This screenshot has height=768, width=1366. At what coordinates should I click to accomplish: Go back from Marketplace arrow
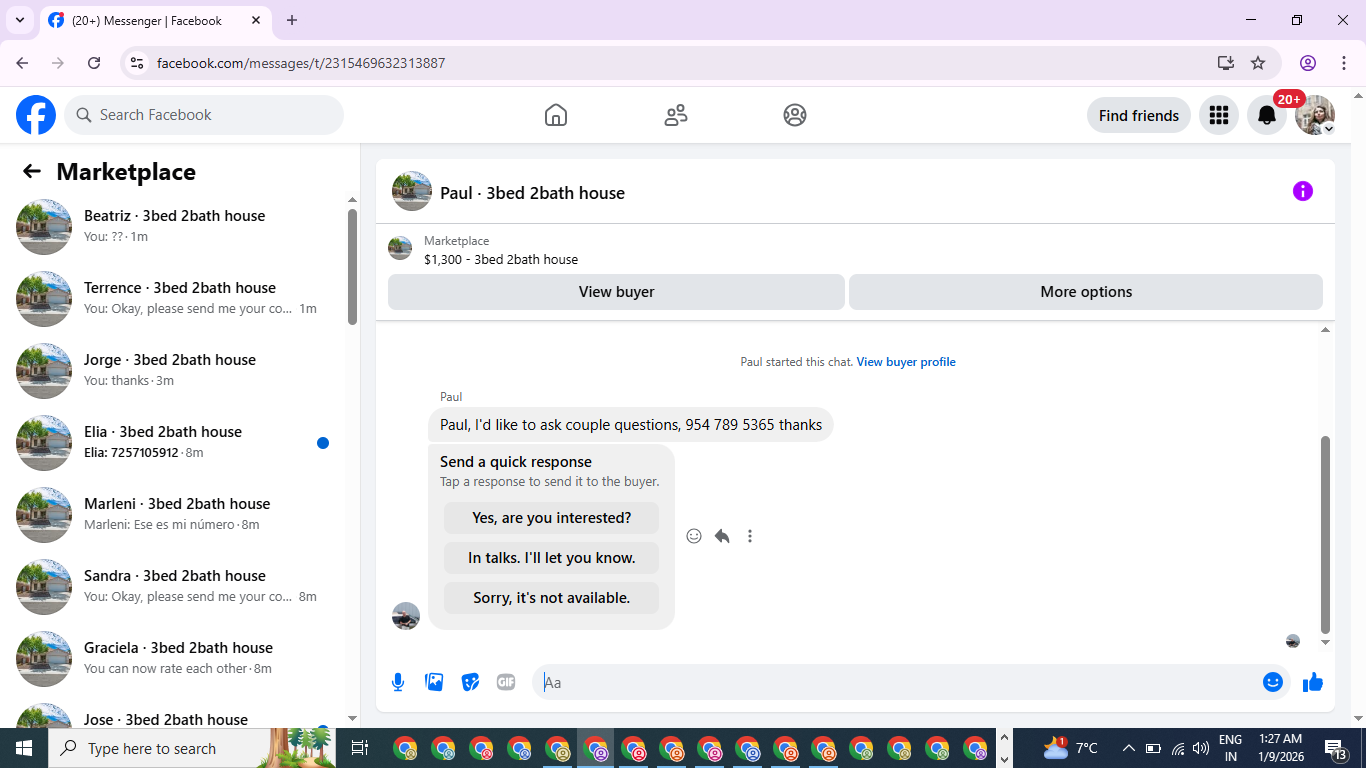pos(32,171)
